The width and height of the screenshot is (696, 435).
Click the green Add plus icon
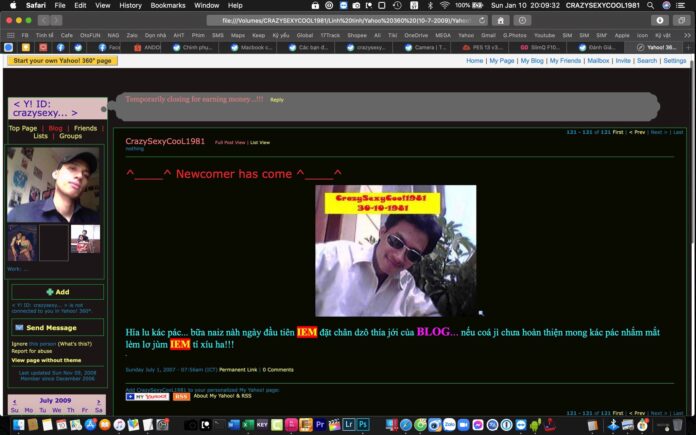[48, 292]
